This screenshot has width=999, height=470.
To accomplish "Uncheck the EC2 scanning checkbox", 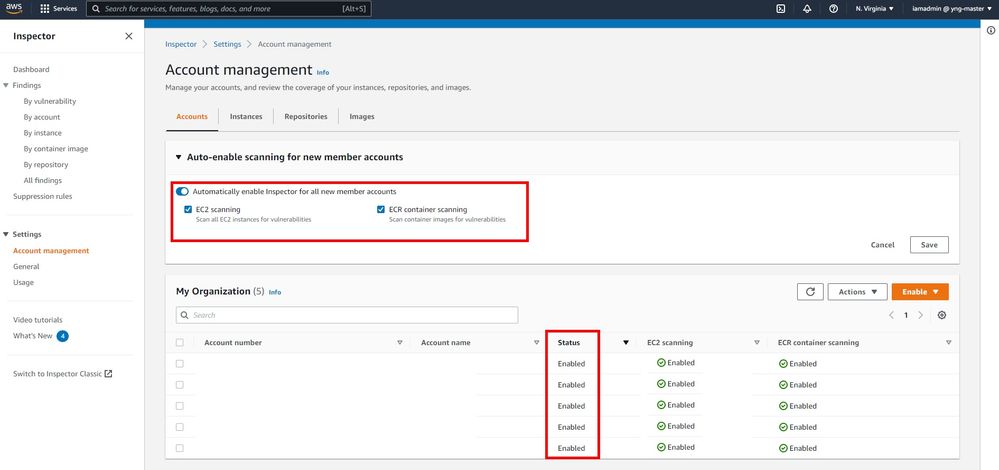I will pyautogui.click(x=188, y=209).
